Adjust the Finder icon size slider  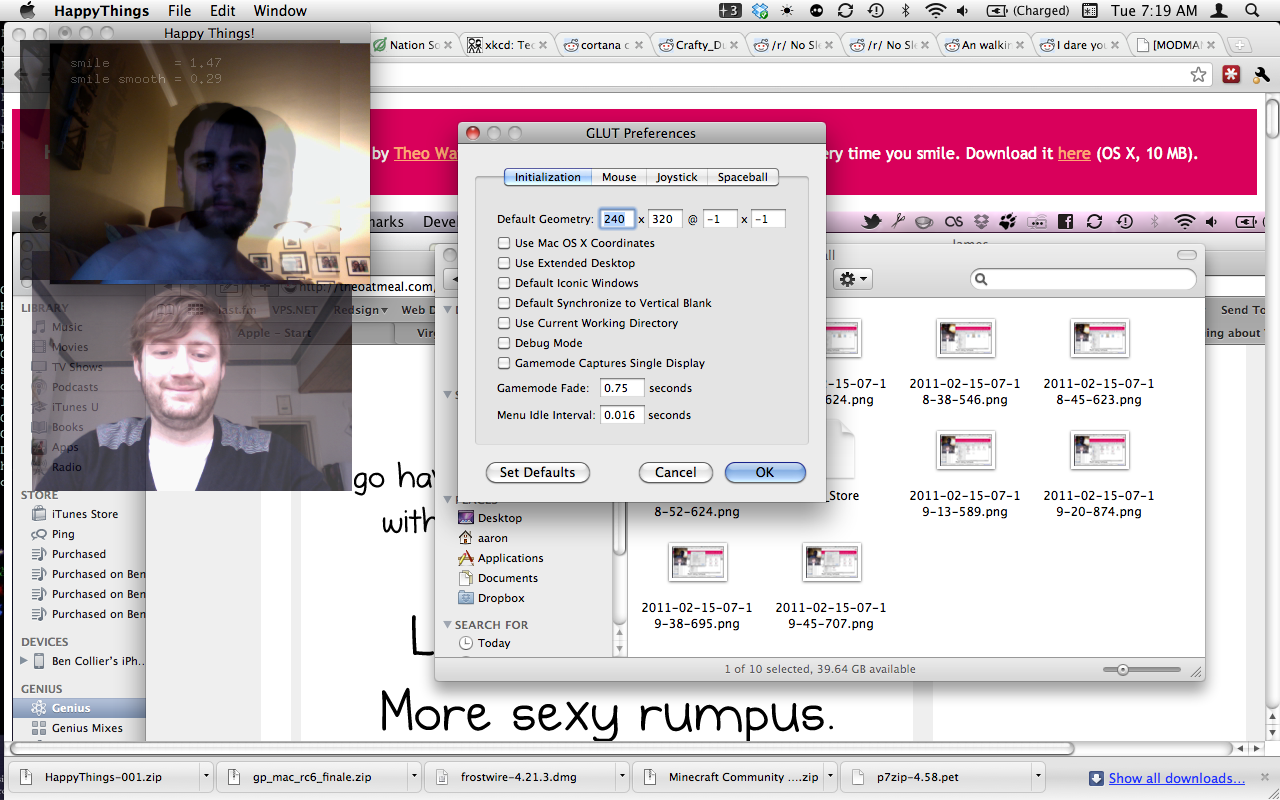1123,670
